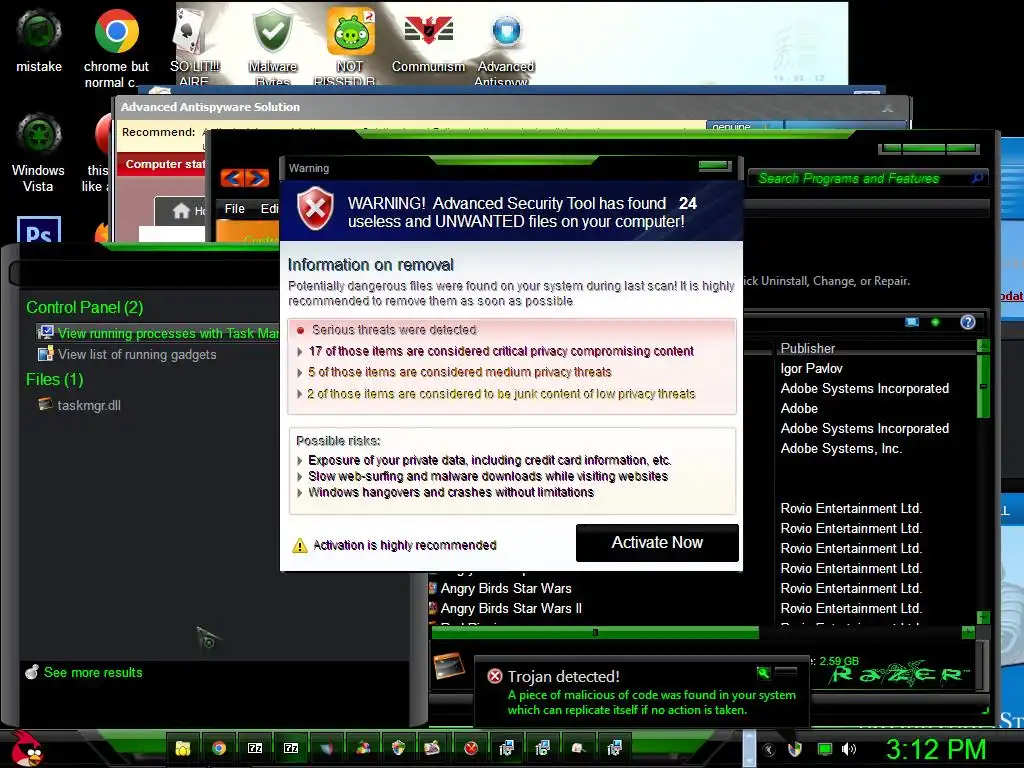Image resolution: width=1024 pixels, height=768 pixels.
Task: Select Angry Birds Star Wars in program list
Action: point(505,588)
